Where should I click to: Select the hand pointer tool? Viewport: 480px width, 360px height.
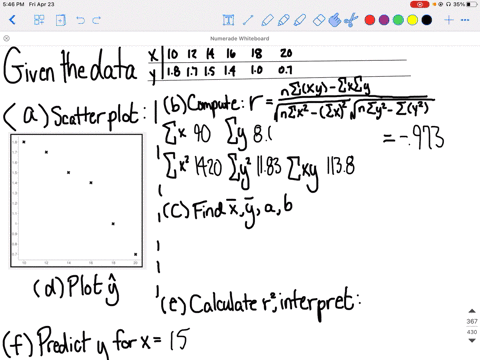coord(335,20)
